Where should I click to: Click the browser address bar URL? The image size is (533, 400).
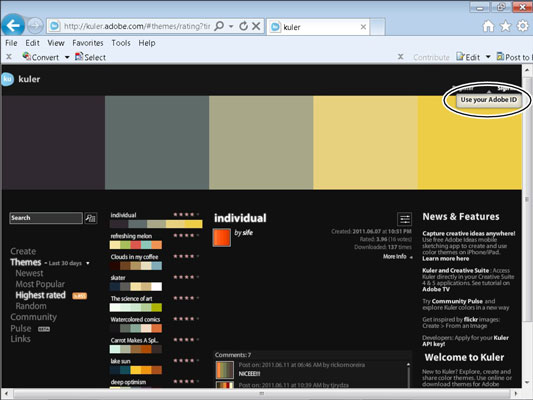(137, 26)
